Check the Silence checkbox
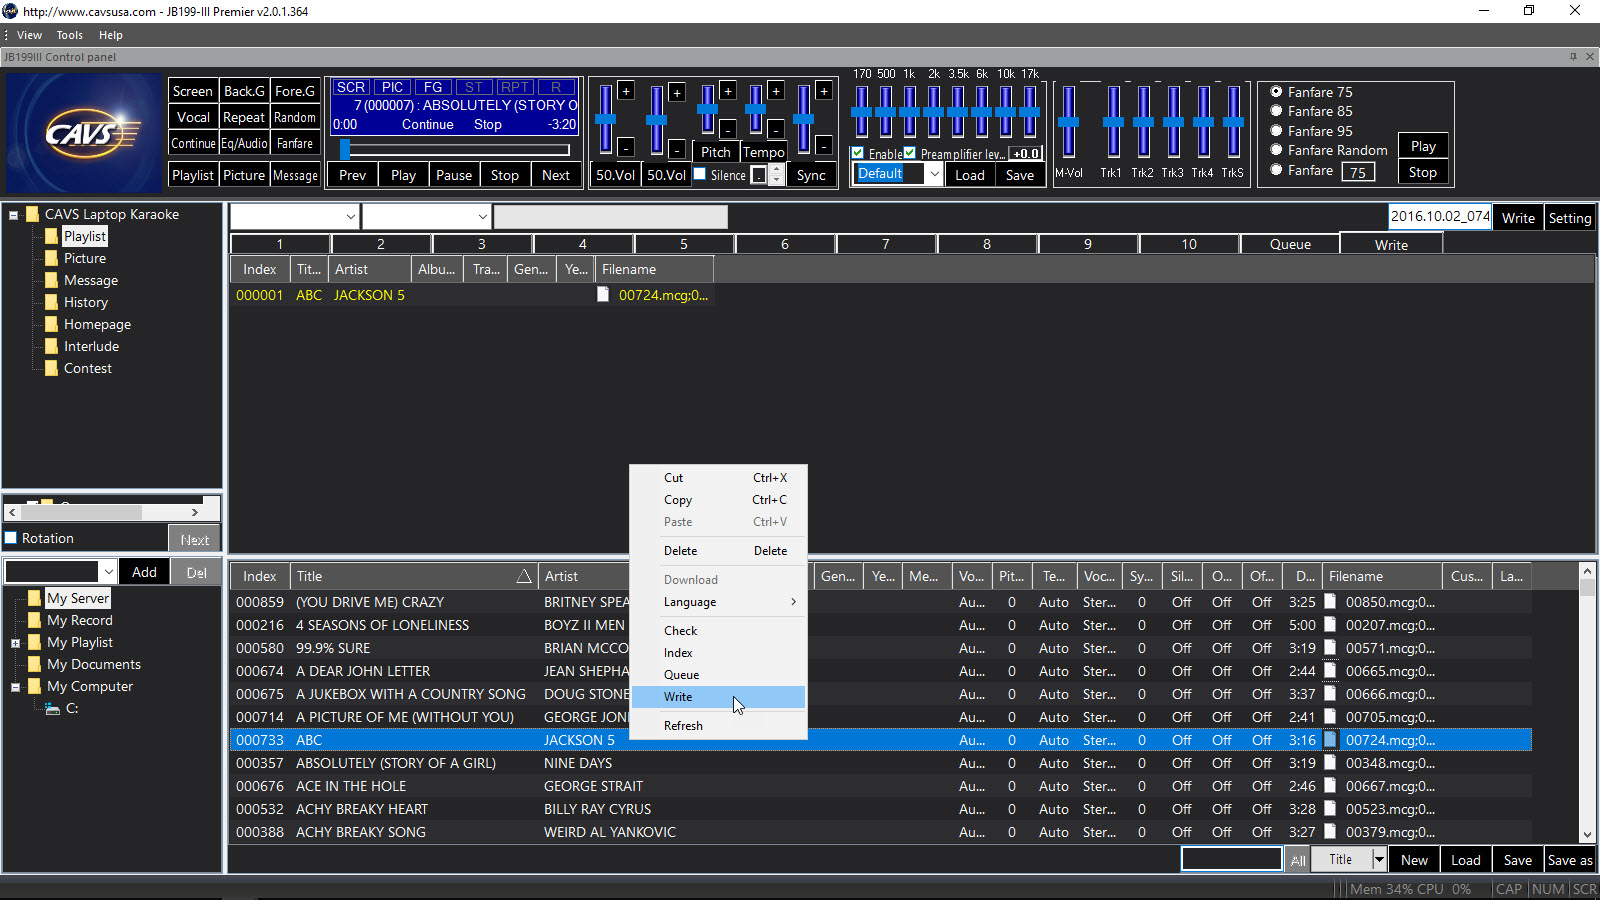 700,174
